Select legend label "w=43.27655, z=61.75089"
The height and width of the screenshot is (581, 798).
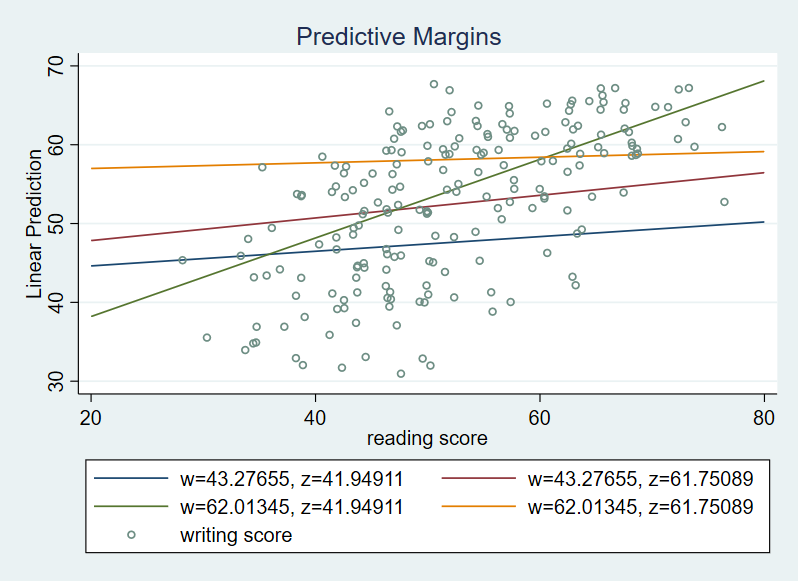tap(640, 479)
